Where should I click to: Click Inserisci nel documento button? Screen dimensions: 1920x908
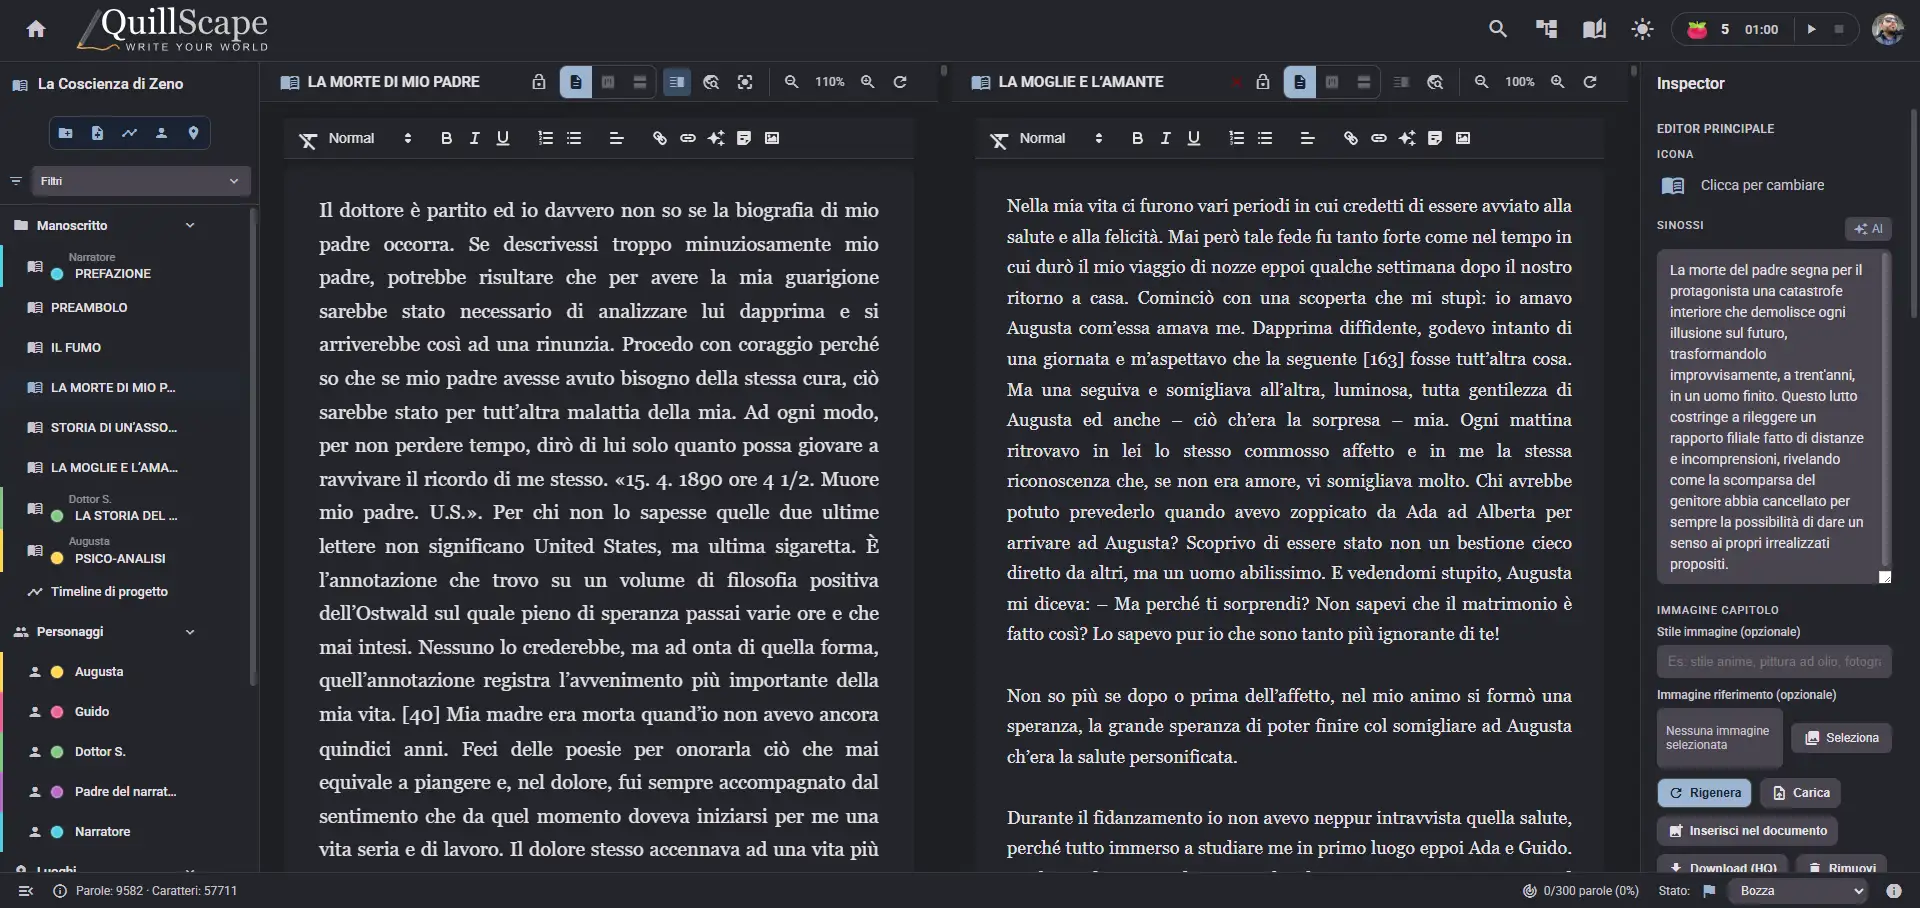pyautogui.click(x=1747, y=831)
